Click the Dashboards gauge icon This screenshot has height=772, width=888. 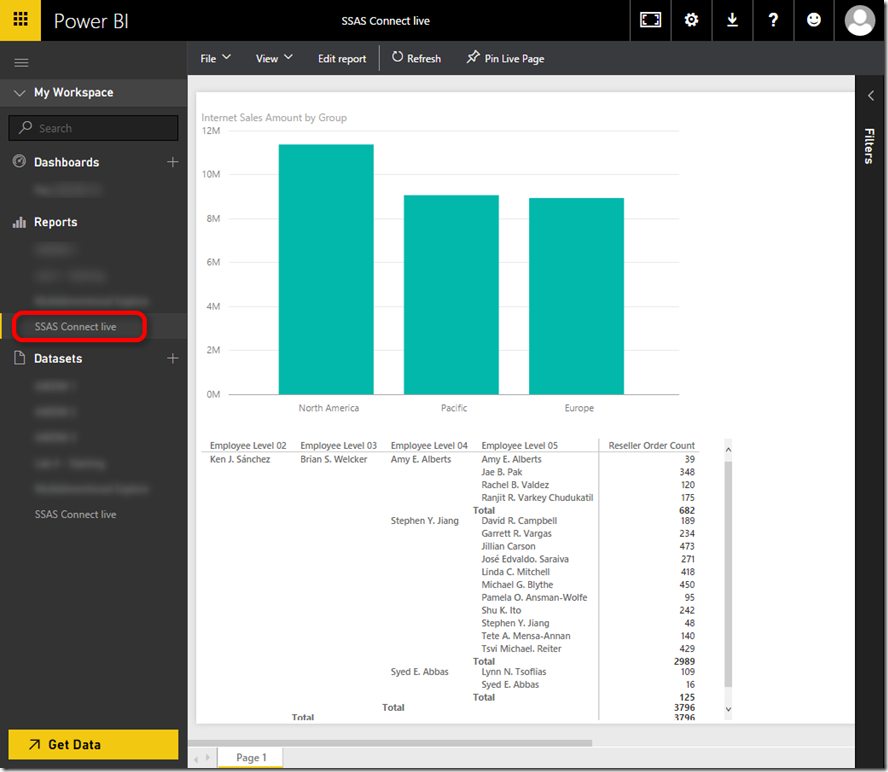pos(19,161)
